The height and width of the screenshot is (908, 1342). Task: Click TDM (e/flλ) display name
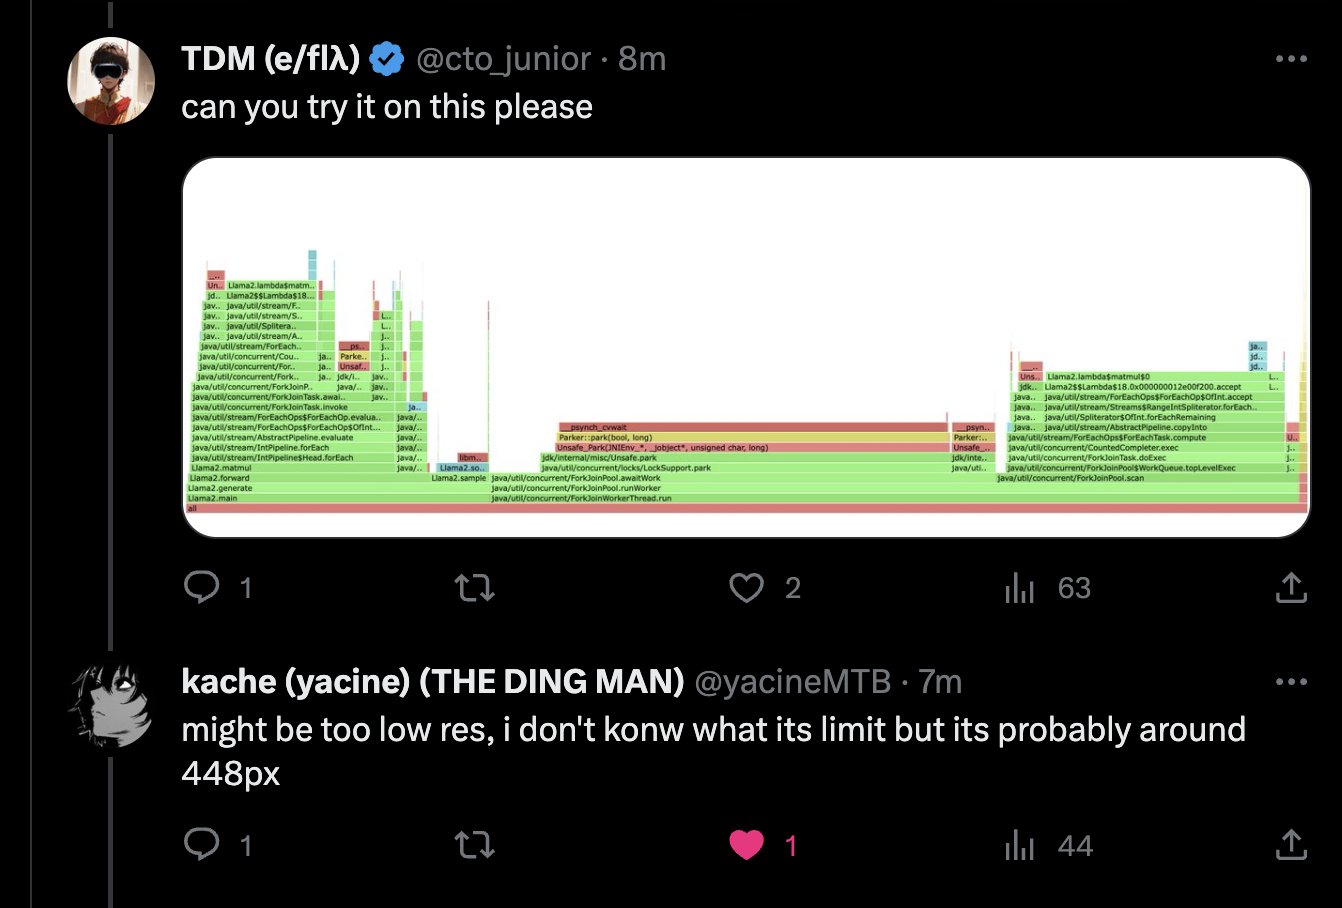(x=270, y=59)
